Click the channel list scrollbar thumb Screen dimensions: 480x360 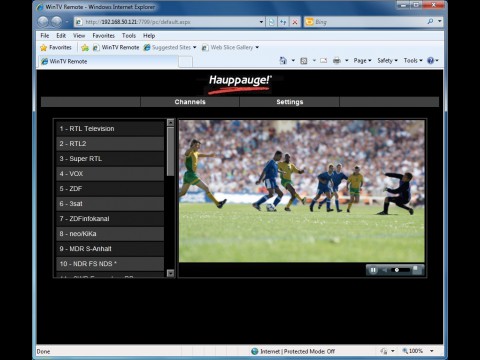click(170, 151)
